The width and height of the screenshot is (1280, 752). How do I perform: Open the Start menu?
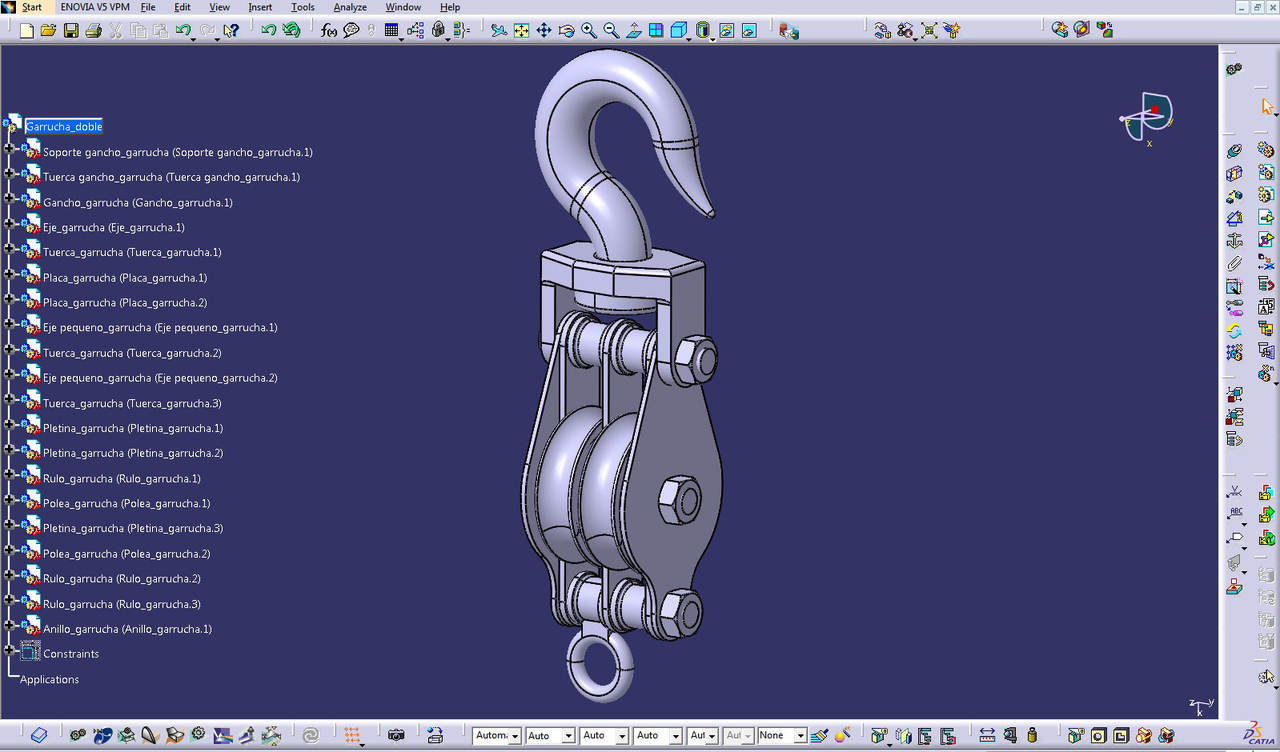tap(31, 7)
